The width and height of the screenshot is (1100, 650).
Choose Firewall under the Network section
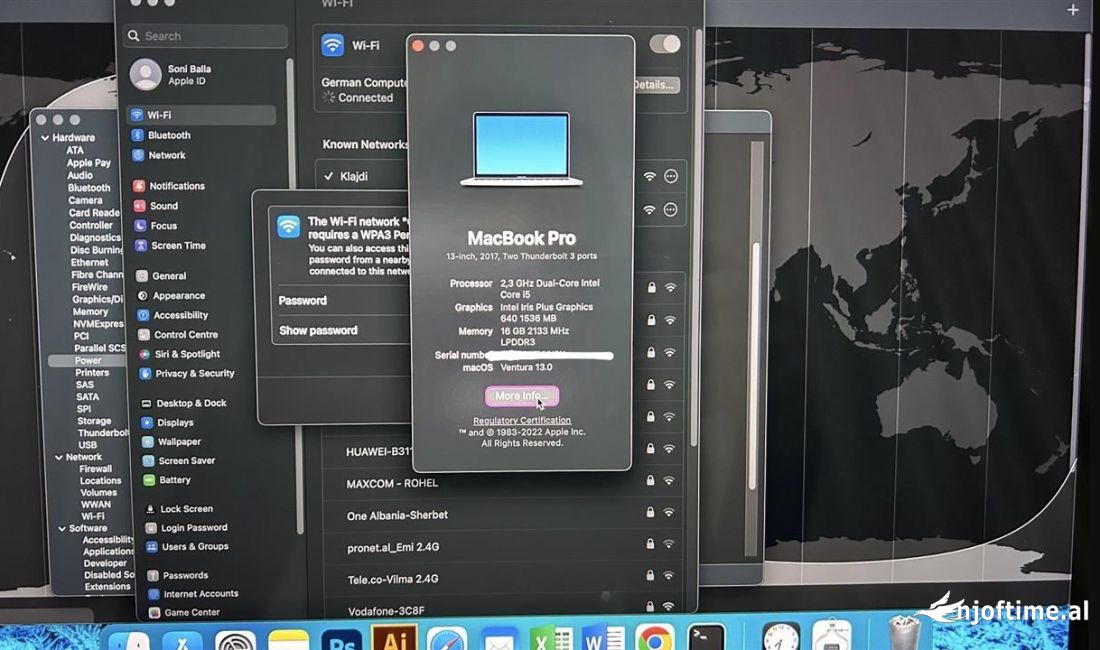click(95, 469)
